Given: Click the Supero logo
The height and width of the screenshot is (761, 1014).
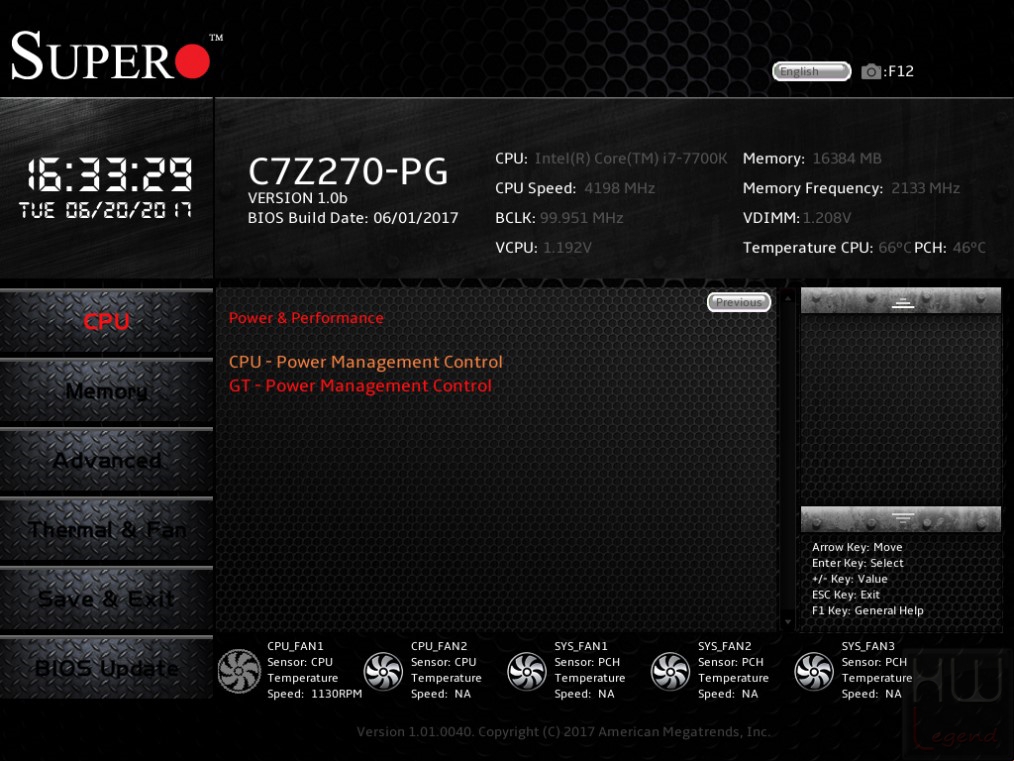Looking at the screenshot, I should click(116, 56).
